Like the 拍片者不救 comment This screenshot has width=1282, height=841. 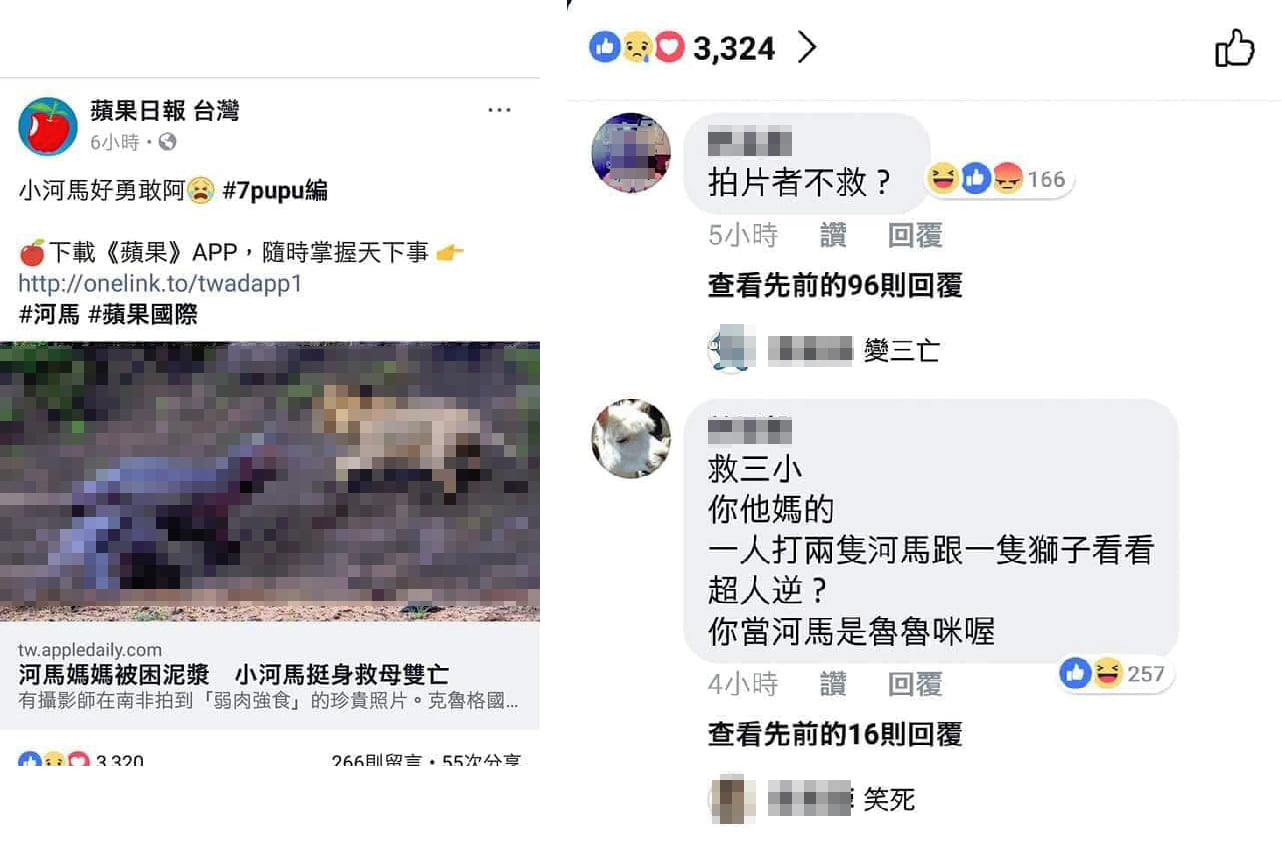click(833, 235)
